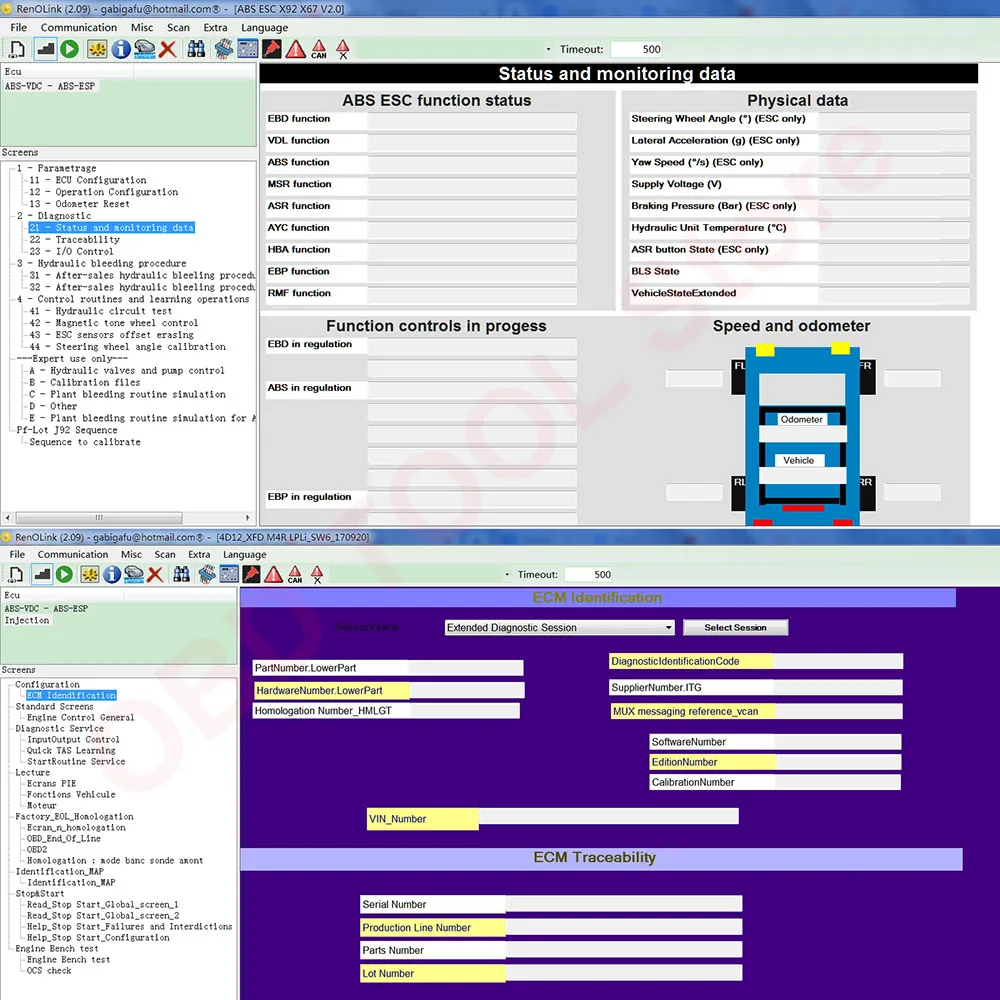Click the red X icon in the upper ABS ESC toolbar
The image size is (1000, 1000).
tap(168, 49)
